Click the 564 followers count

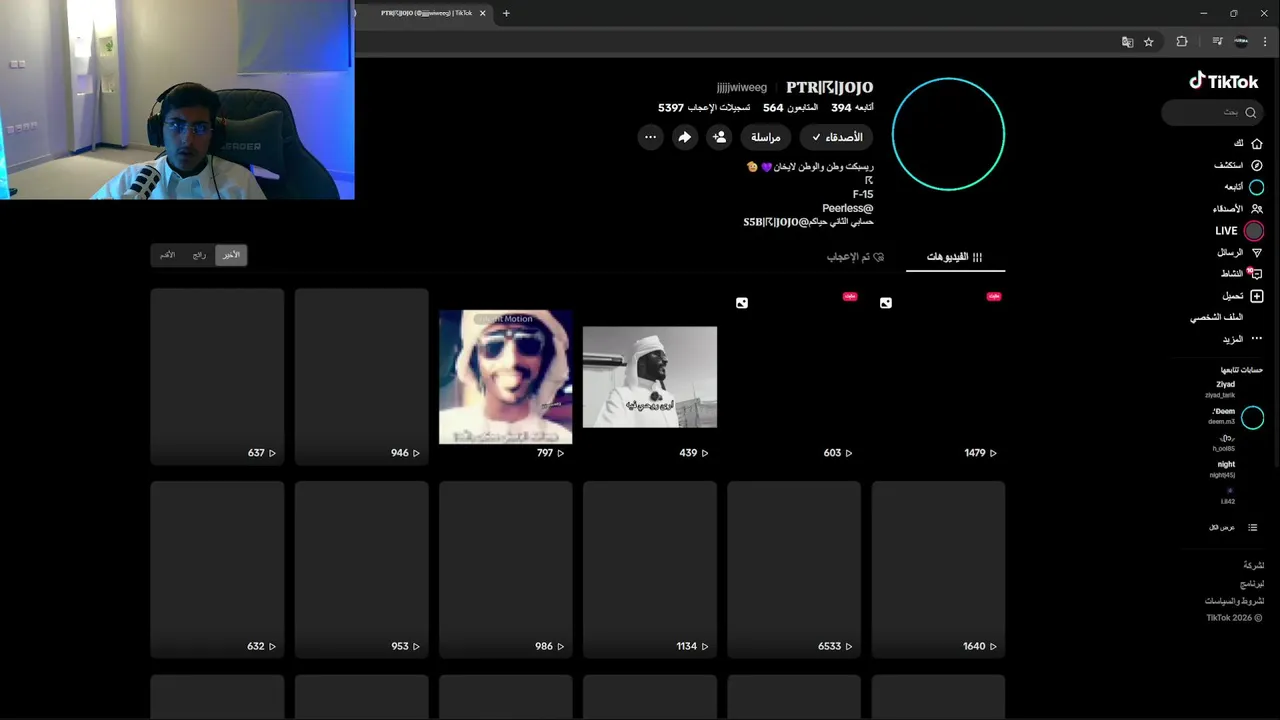click(x=790, y=108)
